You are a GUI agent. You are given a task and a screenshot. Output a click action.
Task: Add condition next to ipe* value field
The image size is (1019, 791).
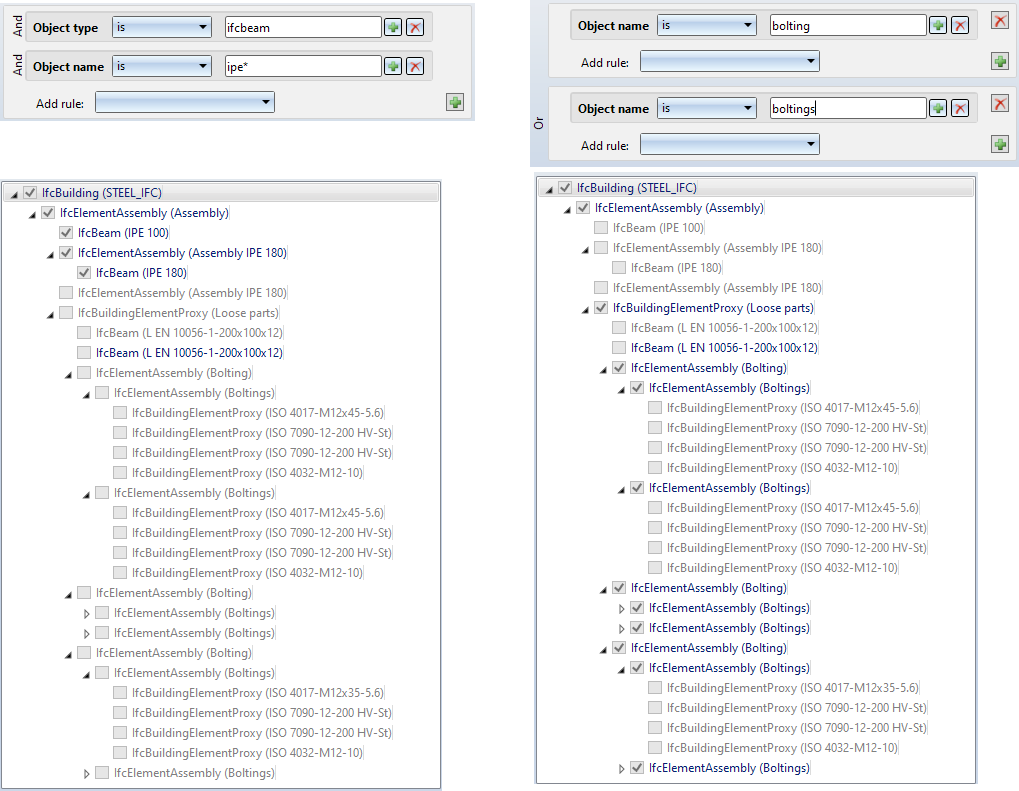(393, 66)
